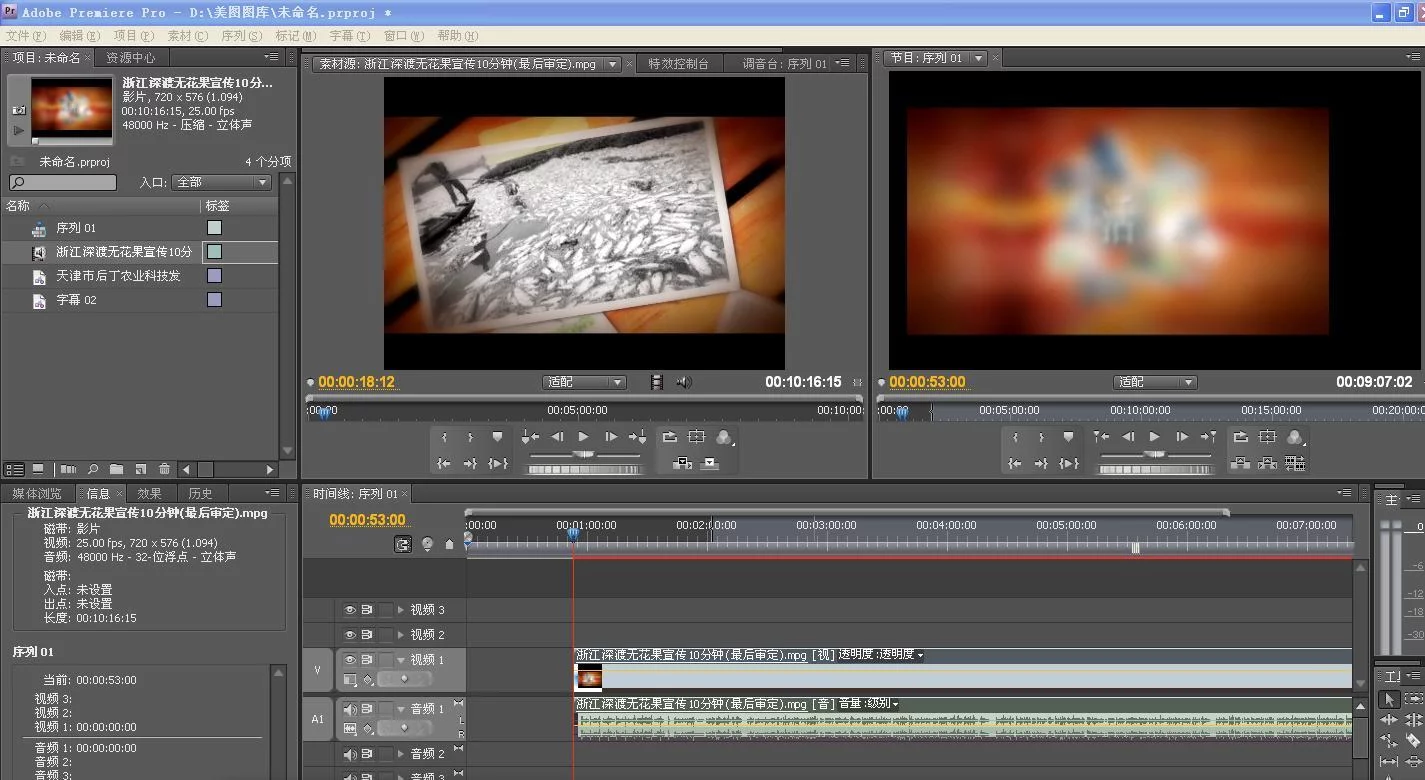The image size is (1425, 780).
Task: Open the 序列(S) menu
Action: [x=241, y=35]
